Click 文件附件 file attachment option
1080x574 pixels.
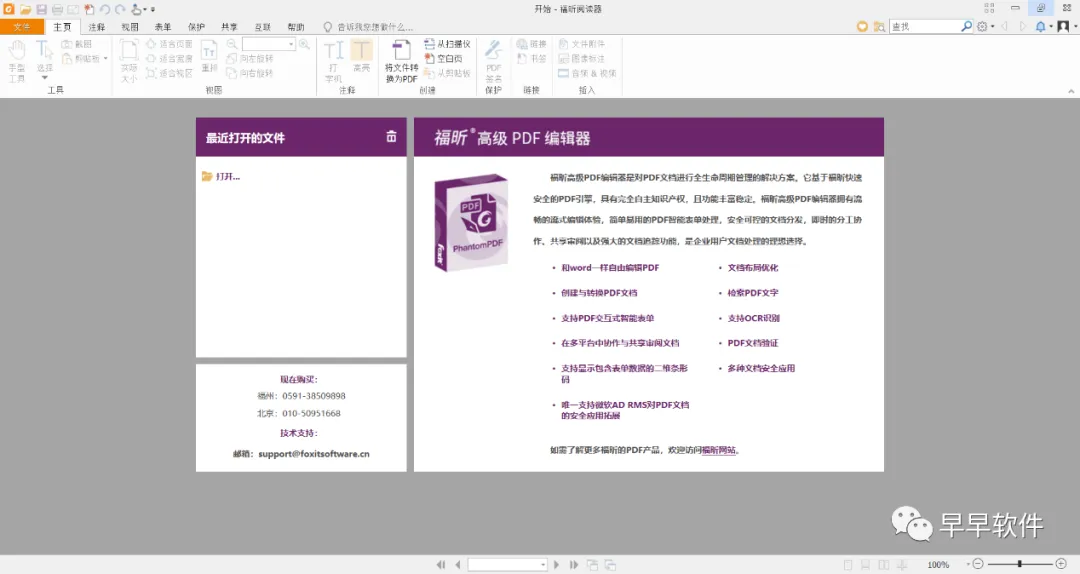pyautogui.click(x=582, y=44)
